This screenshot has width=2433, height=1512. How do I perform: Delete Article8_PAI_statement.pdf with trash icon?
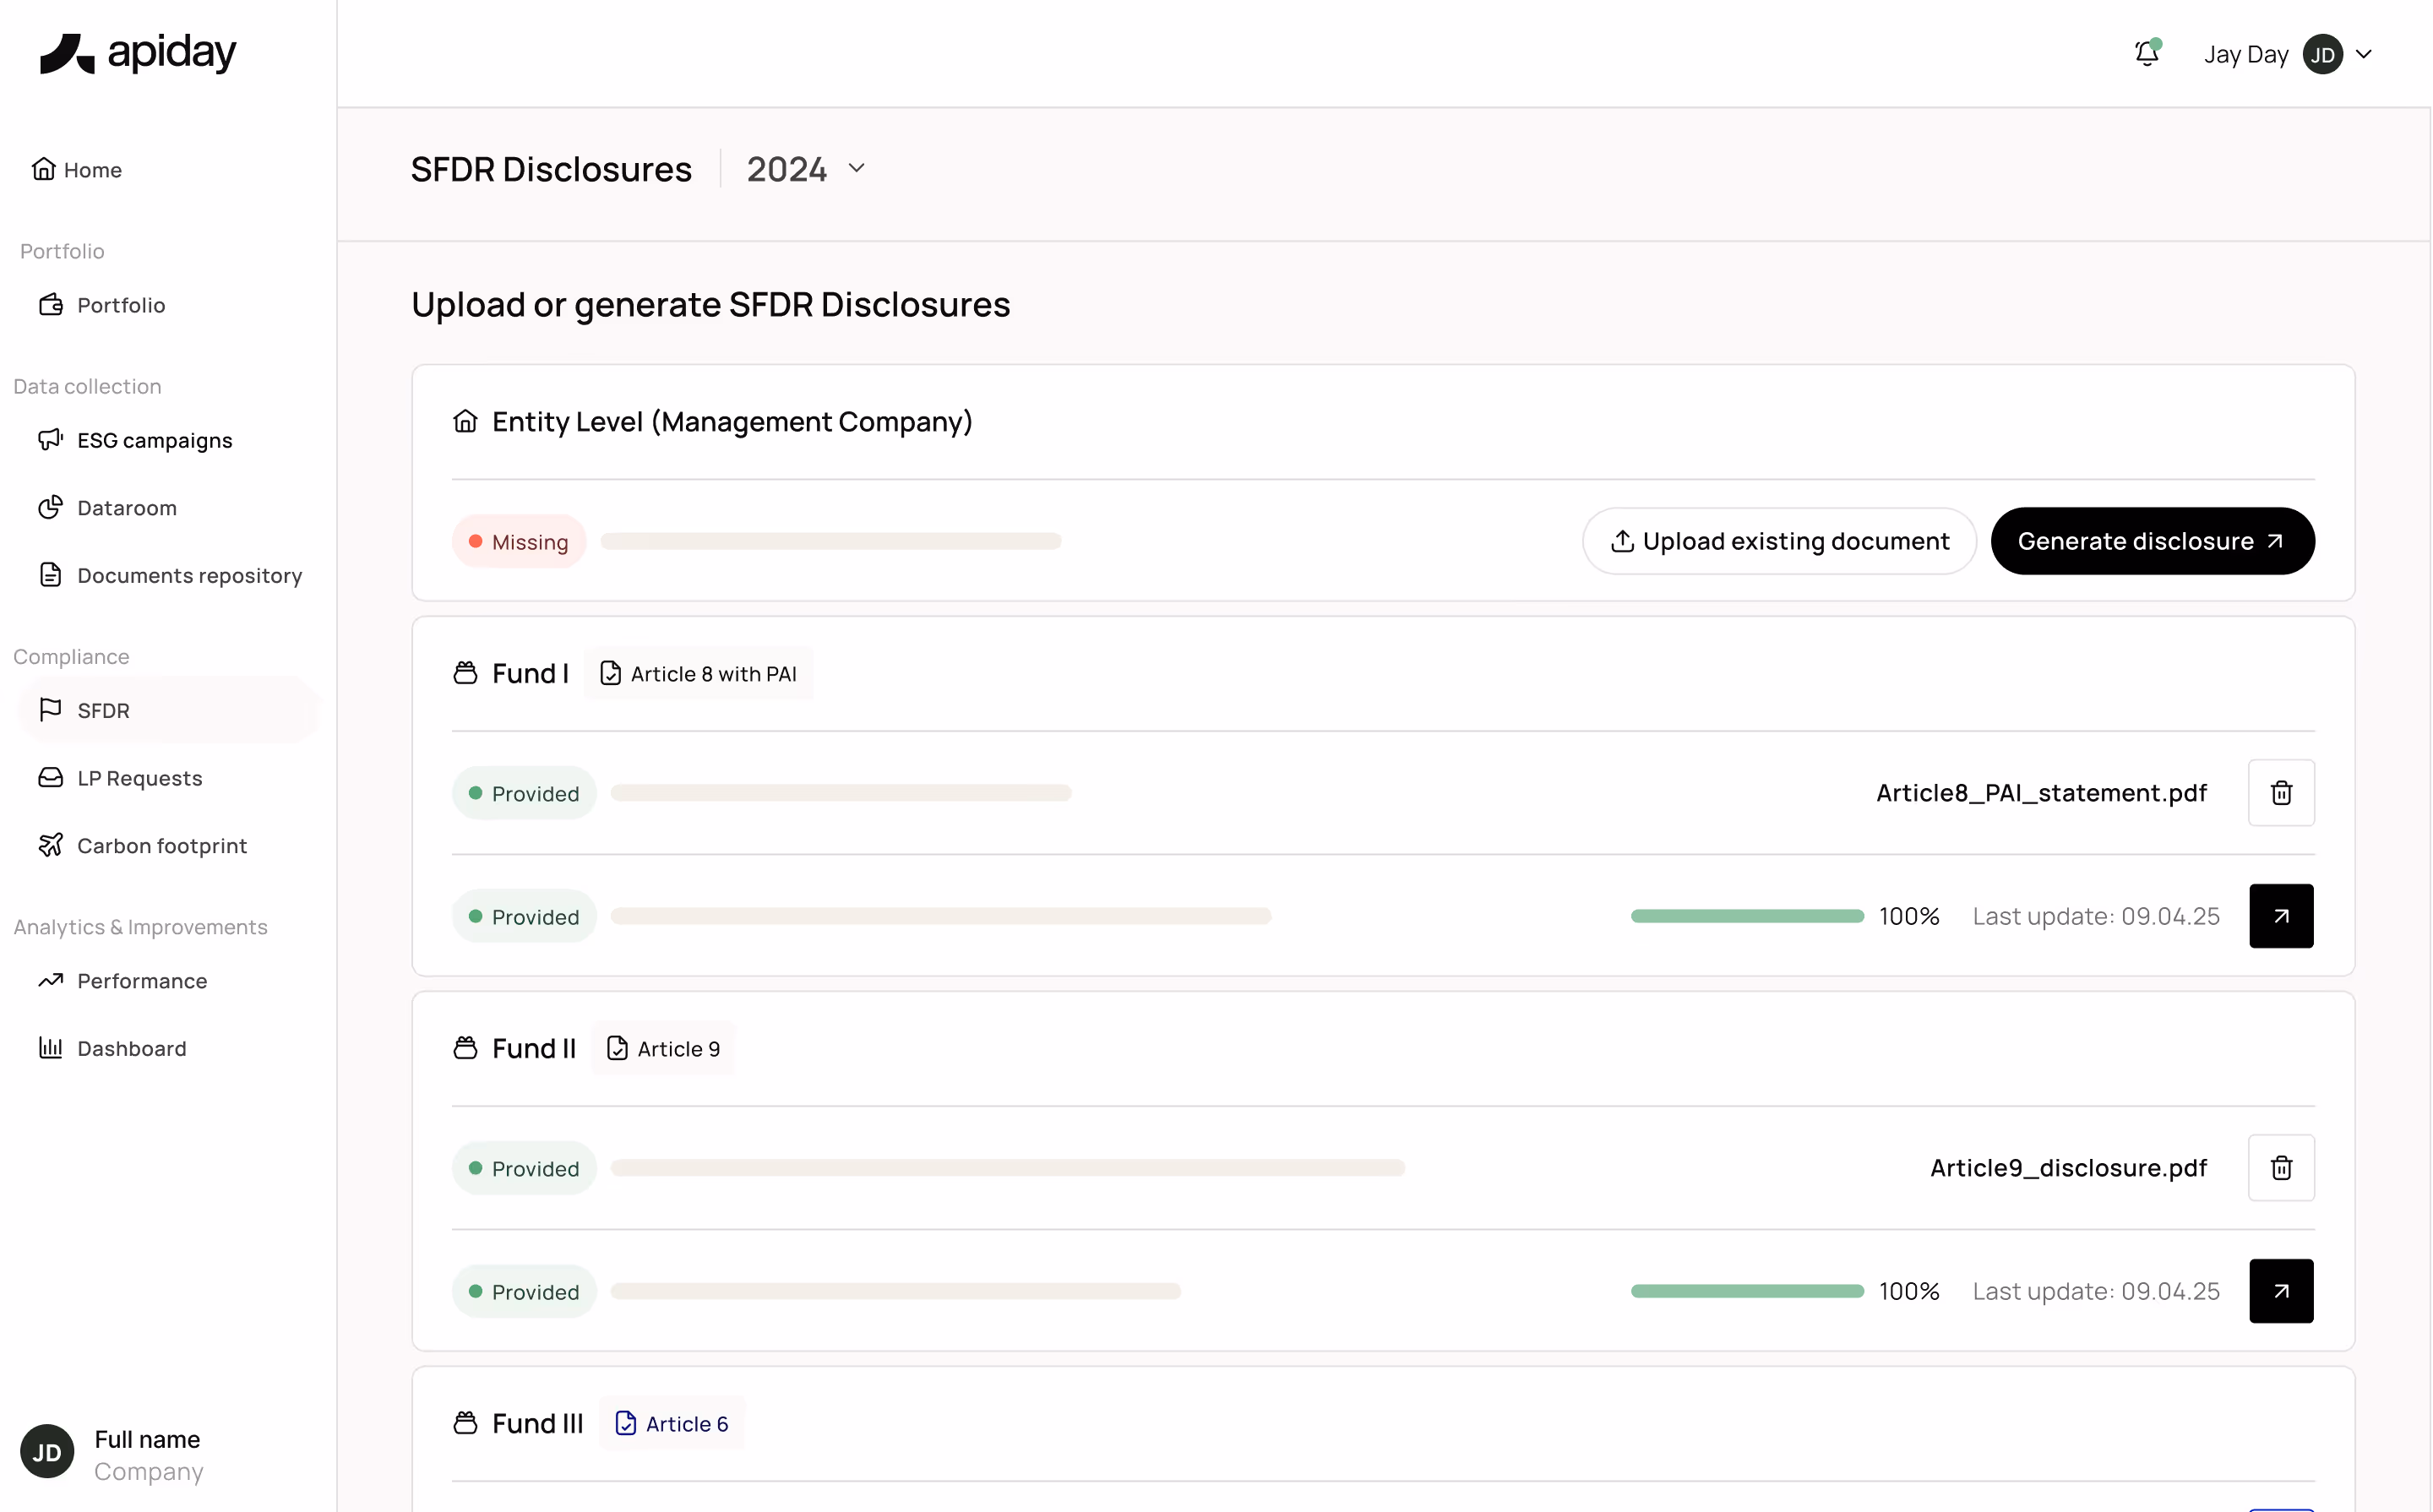coord(2280,793)
